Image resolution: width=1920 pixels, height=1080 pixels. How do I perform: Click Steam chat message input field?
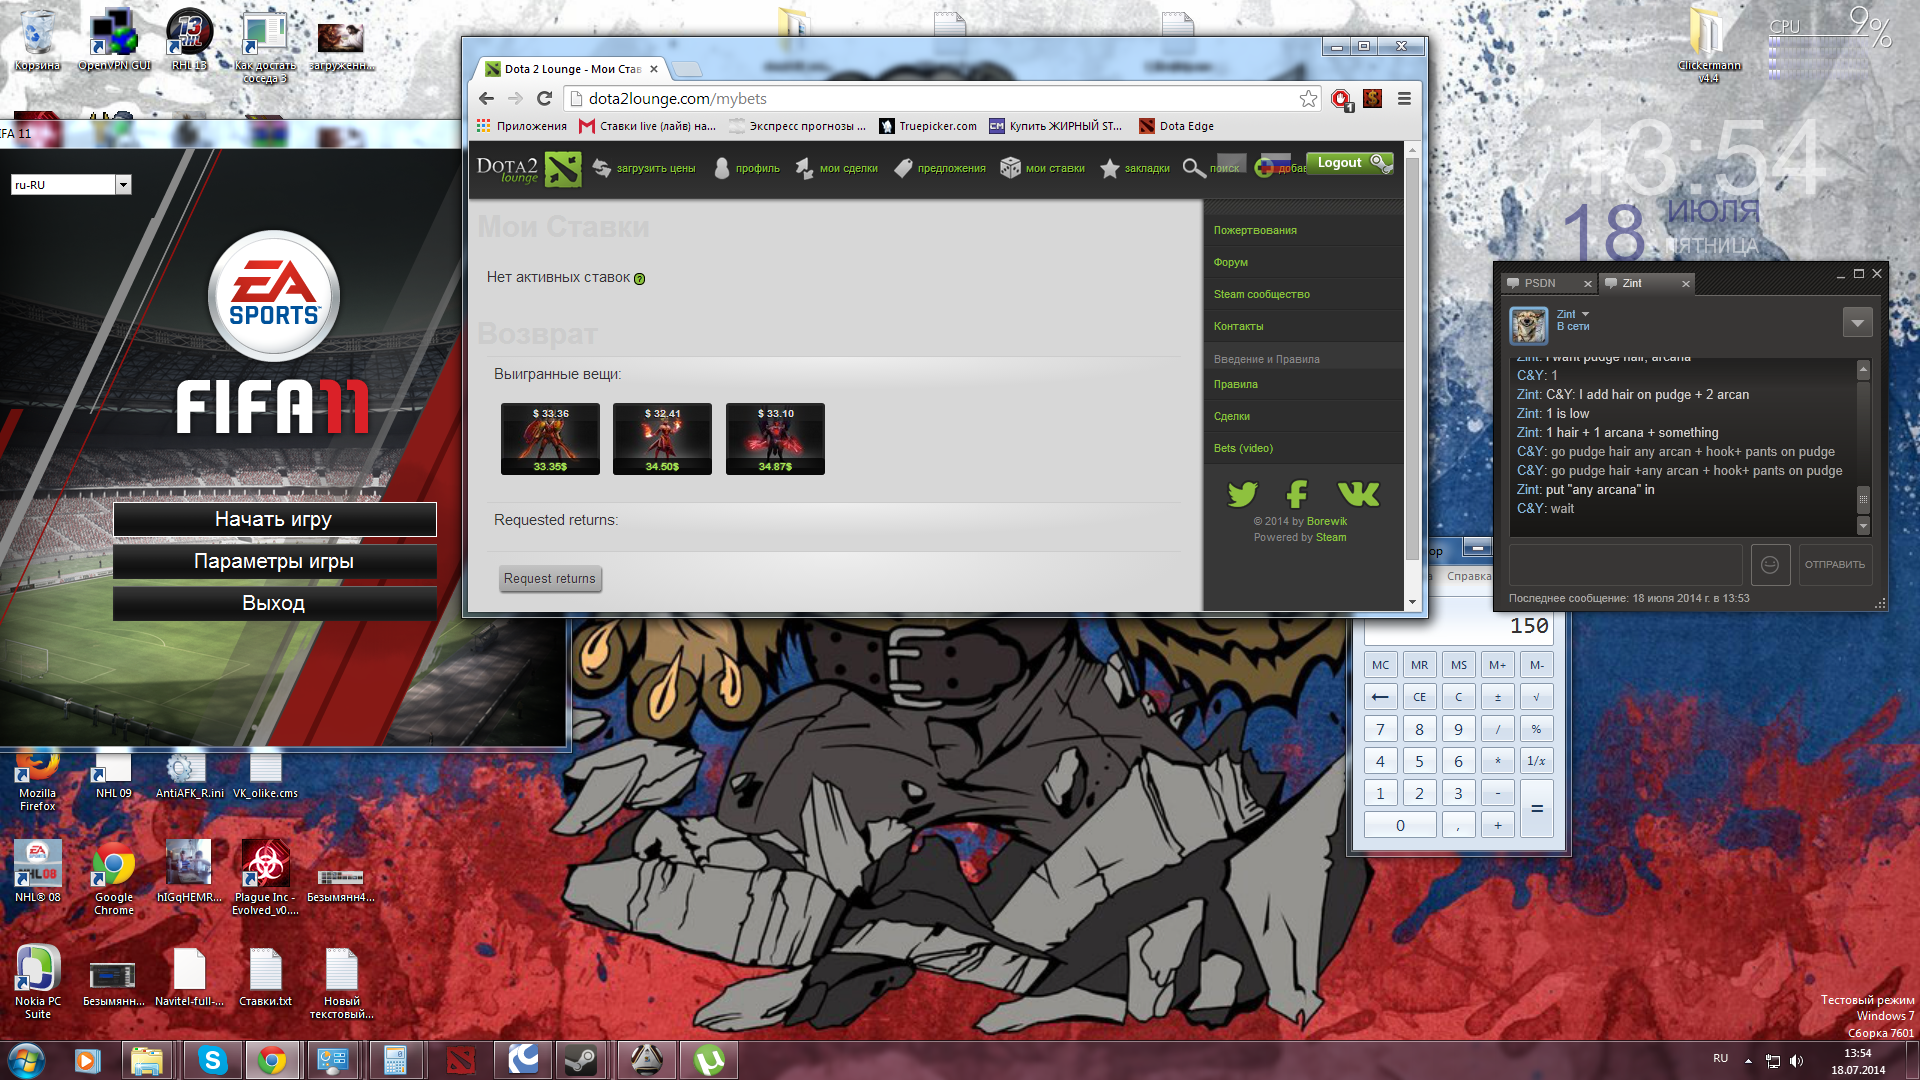coord(1625,565)
